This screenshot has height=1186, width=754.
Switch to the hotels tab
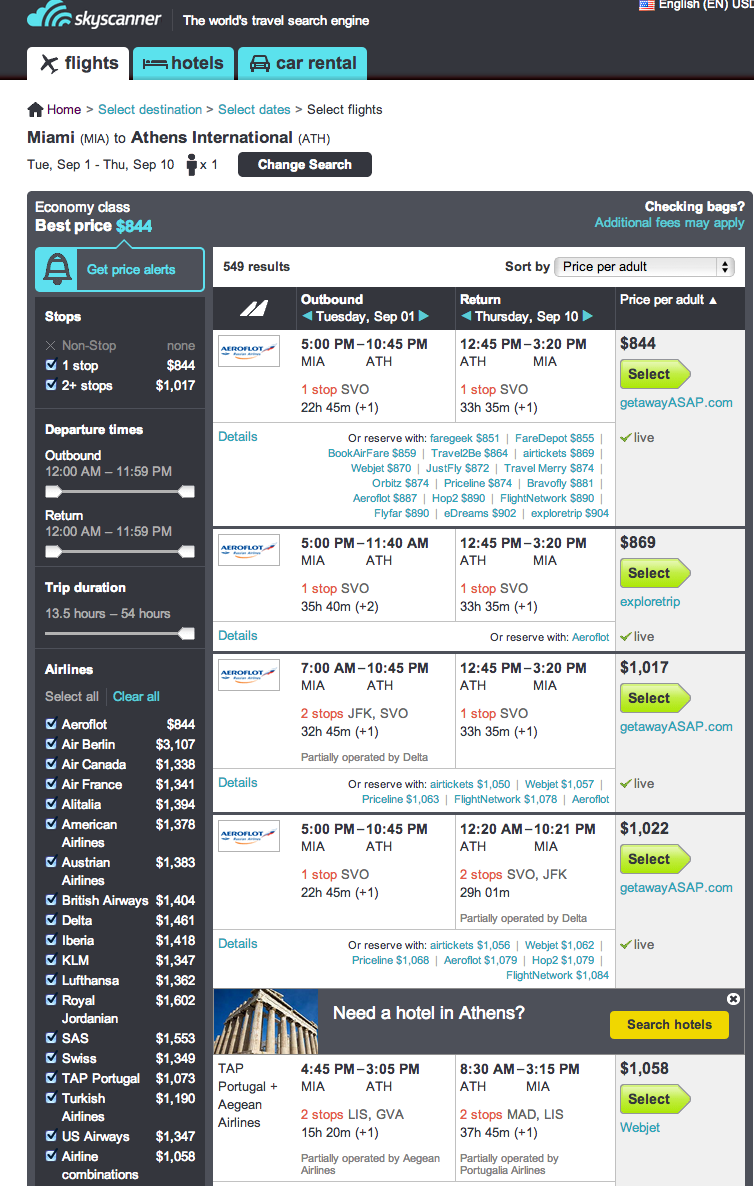184,64
